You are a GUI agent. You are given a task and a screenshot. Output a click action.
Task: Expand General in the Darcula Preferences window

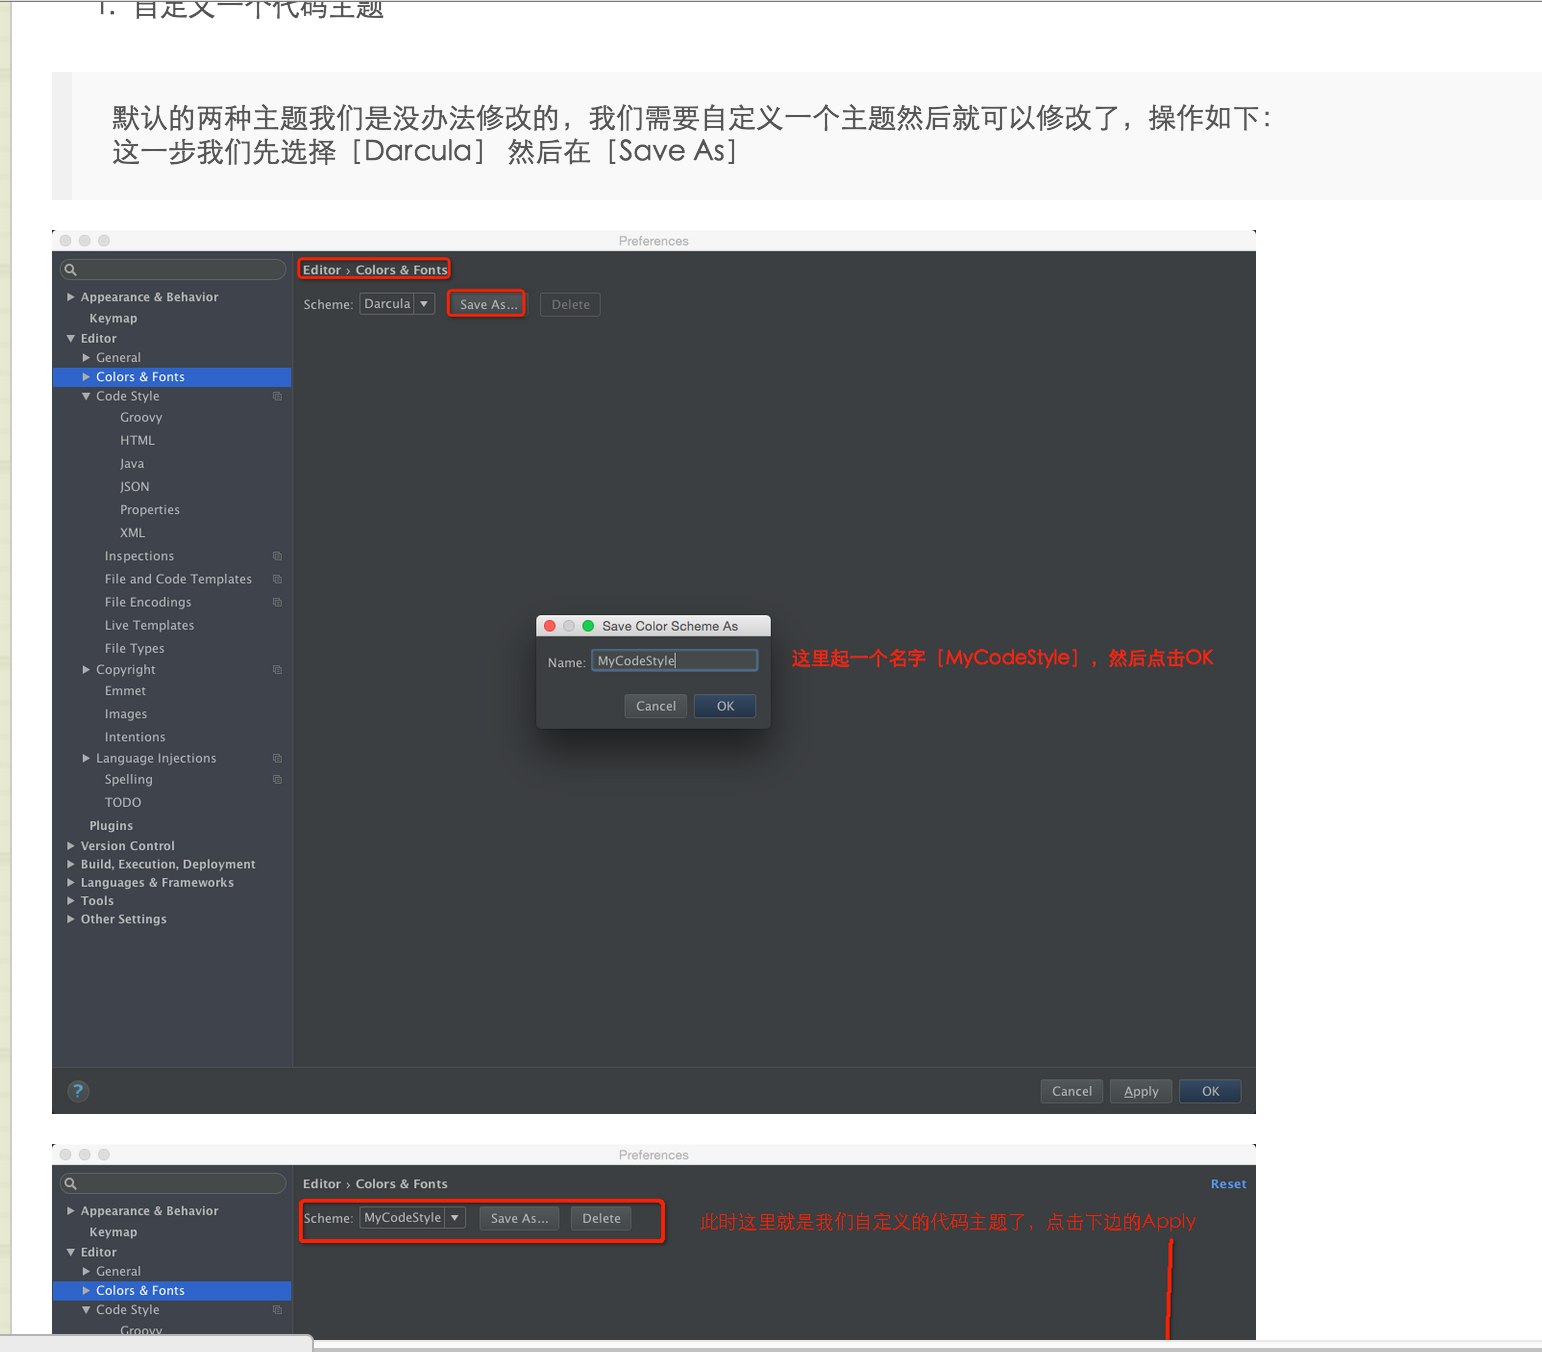pos(86,358)
